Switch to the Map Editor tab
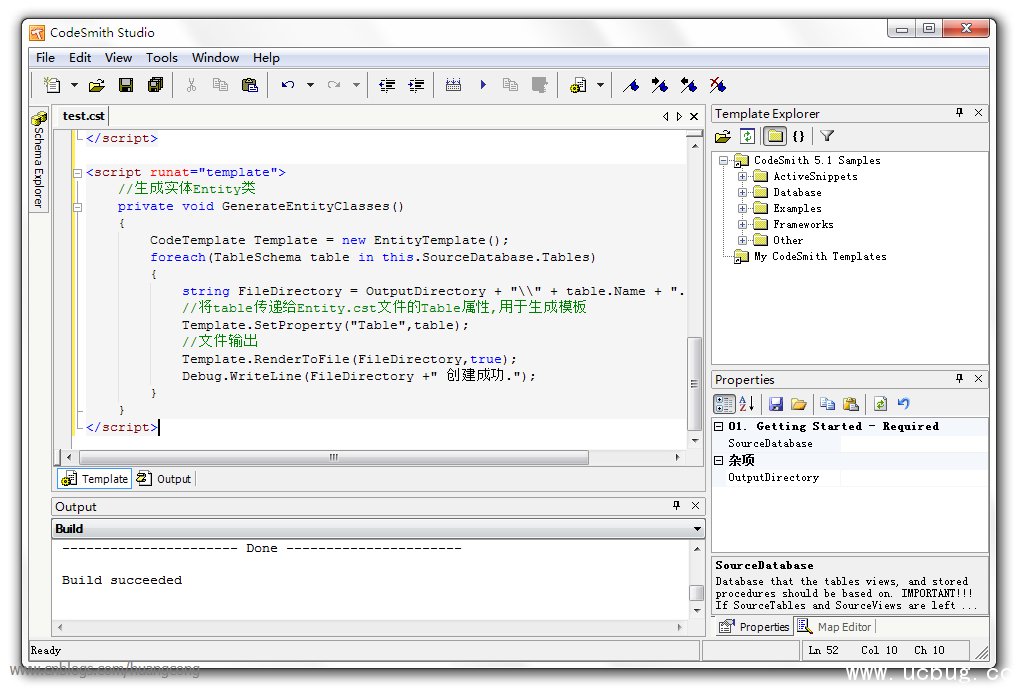Screen dimensions: 1016x688 [x=835, y=626]
